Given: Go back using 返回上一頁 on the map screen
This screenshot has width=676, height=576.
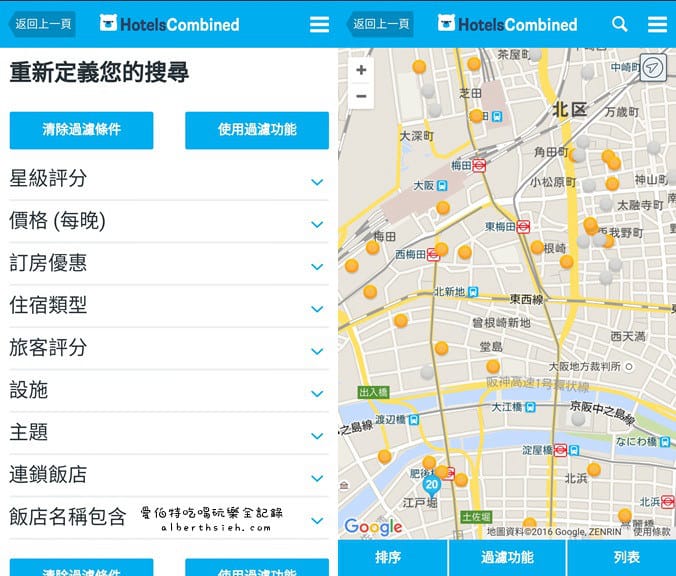Looking at the screenshot, I should (x=380, y=24).
